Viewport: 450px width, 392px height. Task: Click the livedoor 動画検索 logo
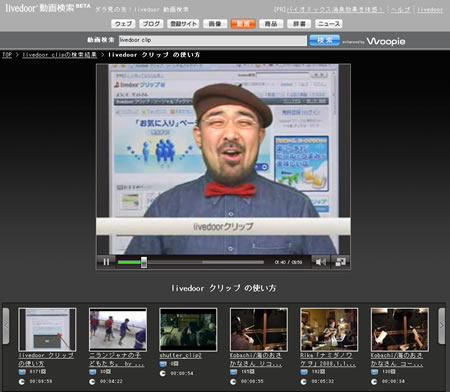click(x=48, y=8)
